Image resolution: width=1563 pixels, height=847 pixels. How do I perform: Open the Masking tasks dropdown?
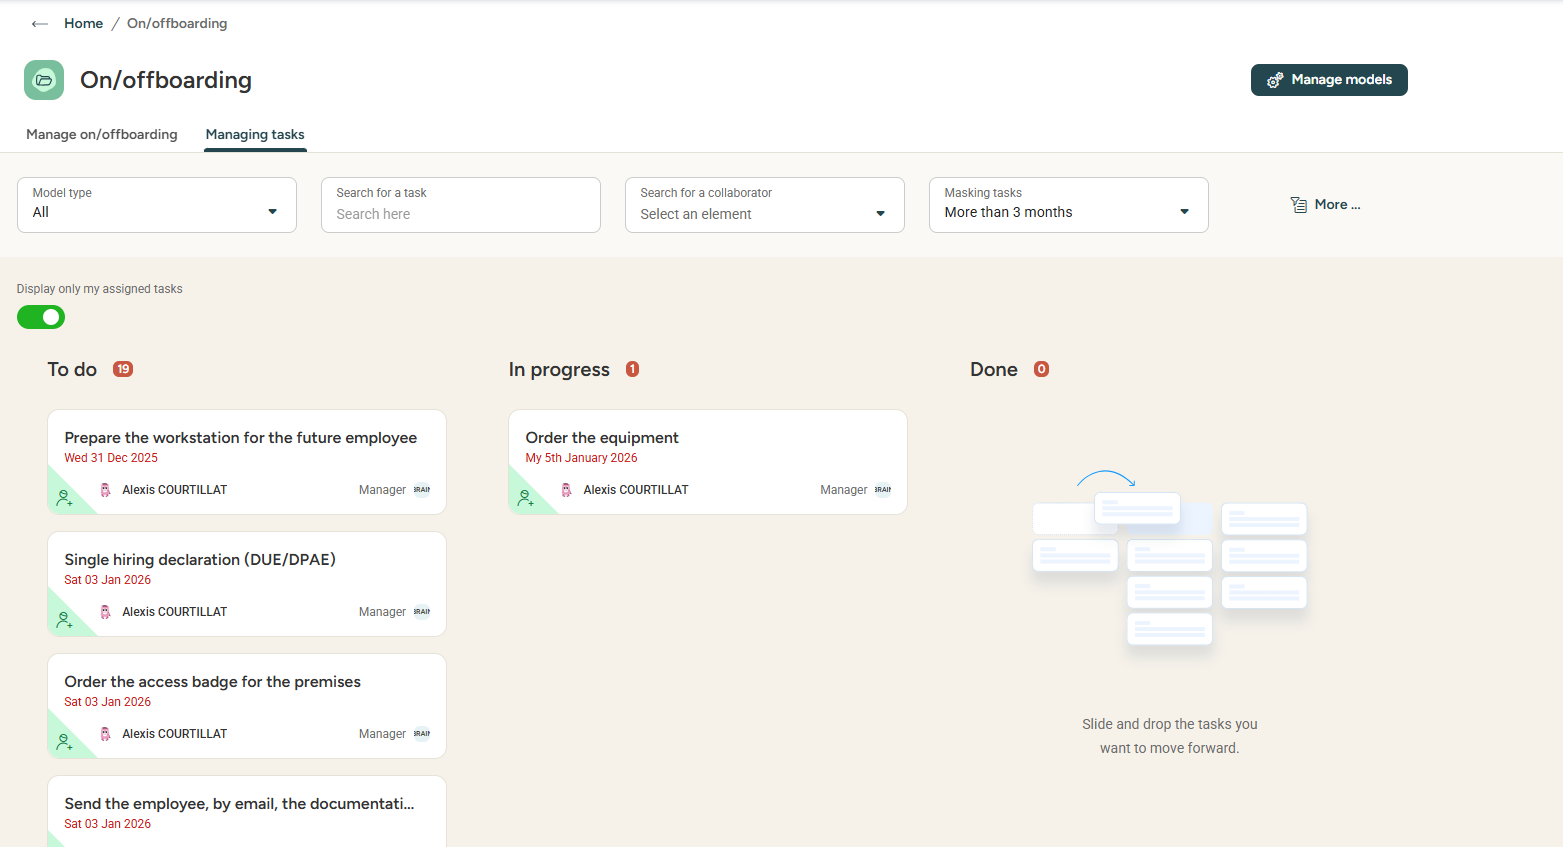(x=1068, y=205)
